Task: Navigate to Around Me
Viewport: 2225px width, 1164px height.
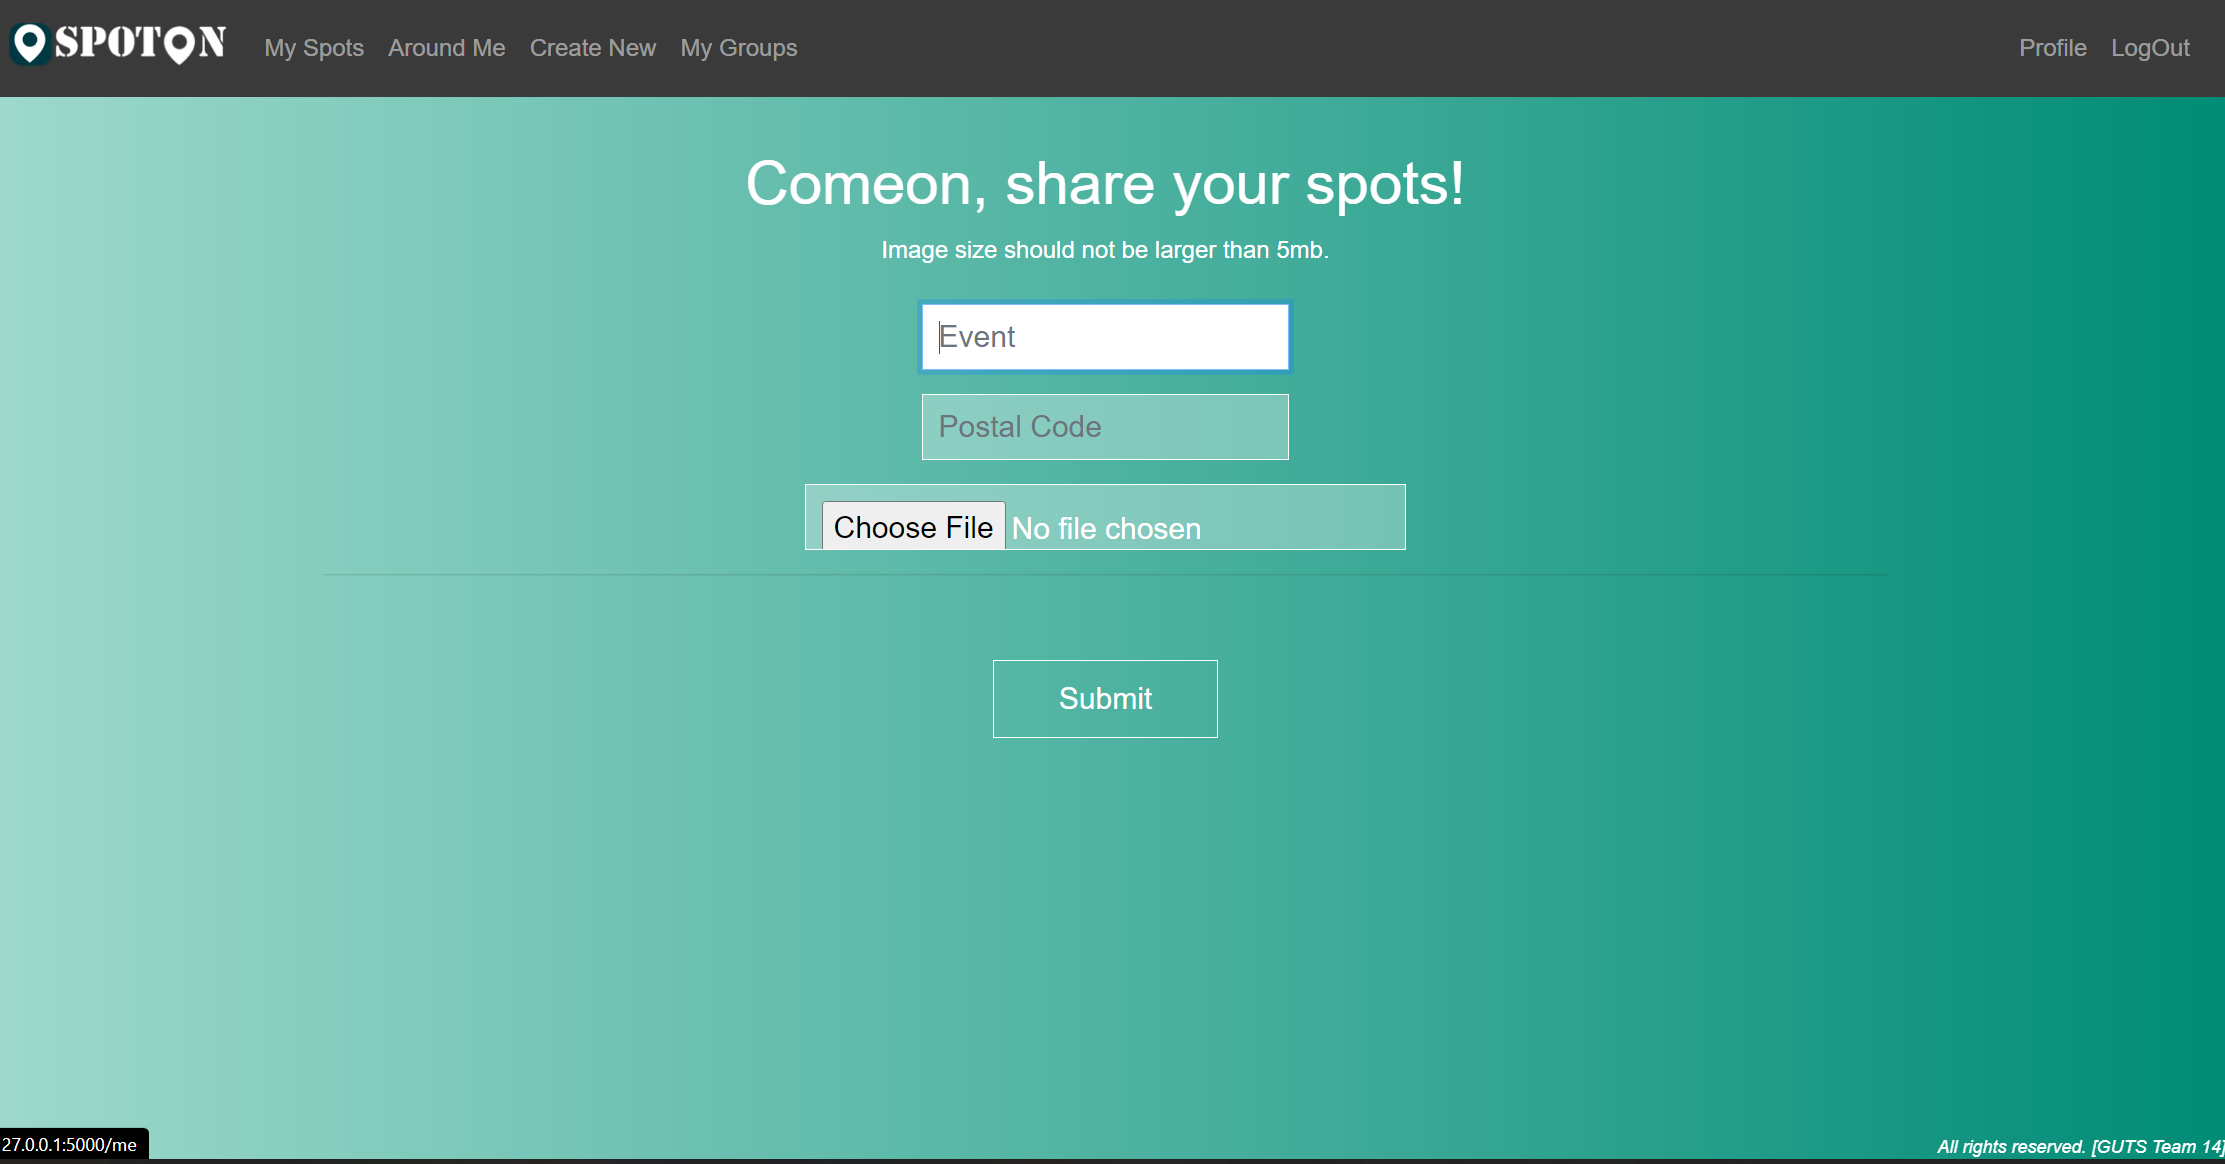Action: pyautogui.click(x=446, y=48)
